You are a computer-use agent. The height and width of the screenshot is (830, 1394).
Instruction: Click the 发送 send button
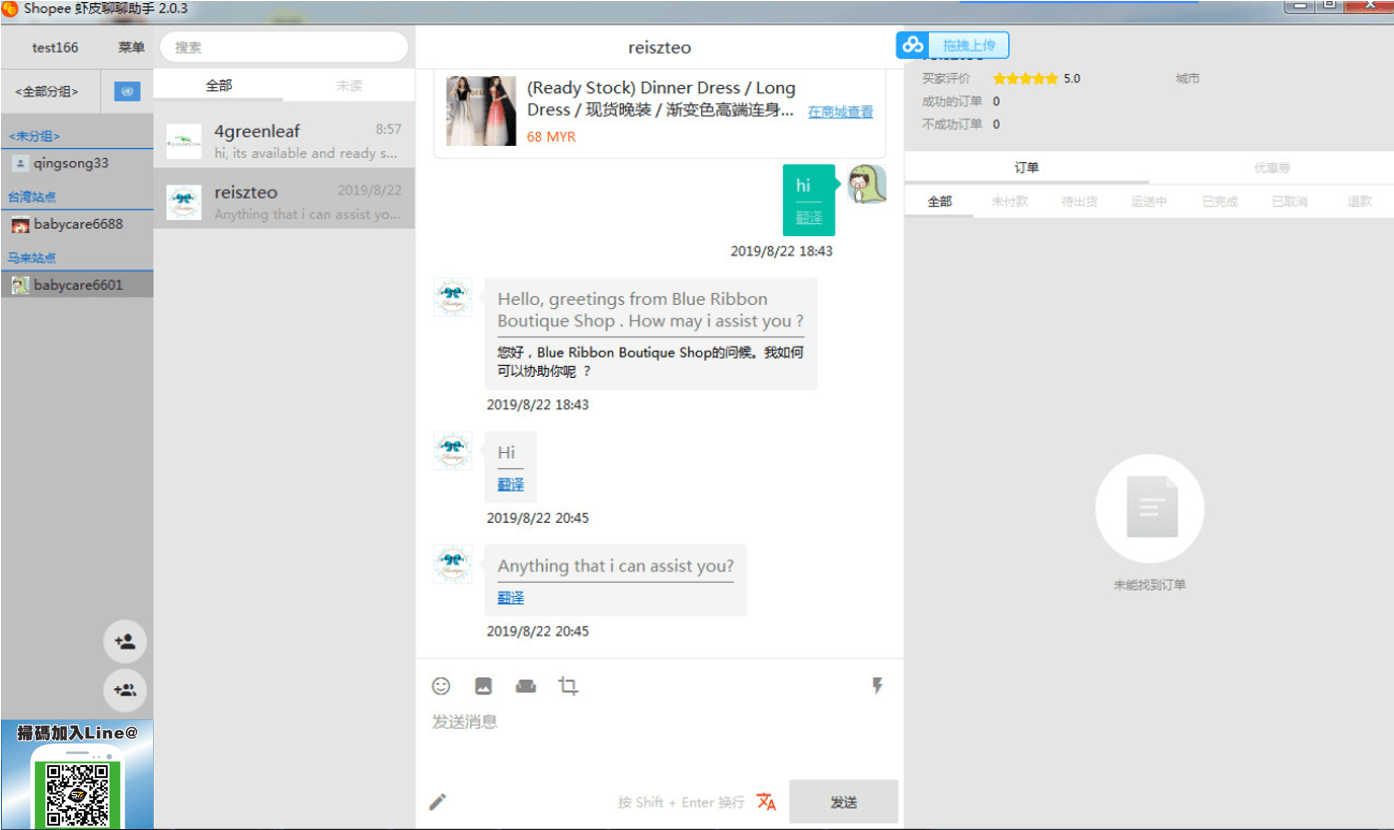[x=844, y=802]
